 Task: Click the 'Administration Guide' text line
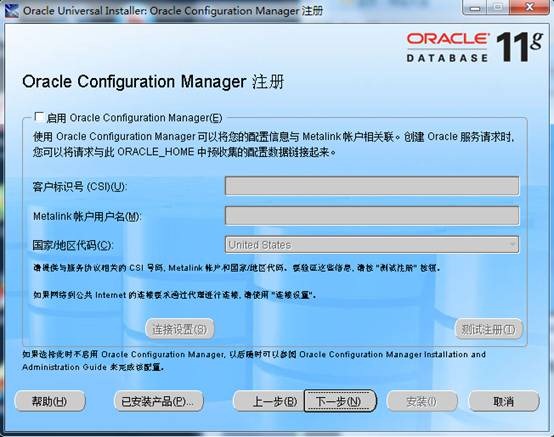tap(93, 367)
